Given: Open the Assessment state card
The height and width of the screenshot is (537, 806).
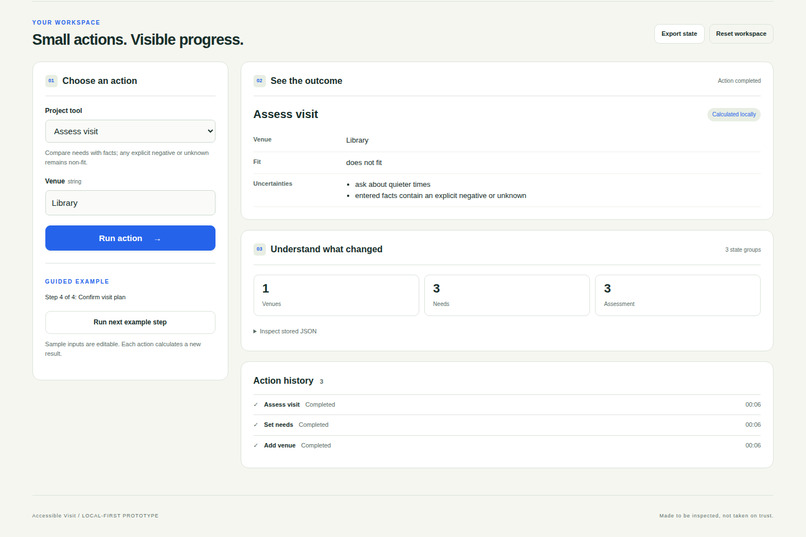Looking at the screenshot, I should (677, 295).
